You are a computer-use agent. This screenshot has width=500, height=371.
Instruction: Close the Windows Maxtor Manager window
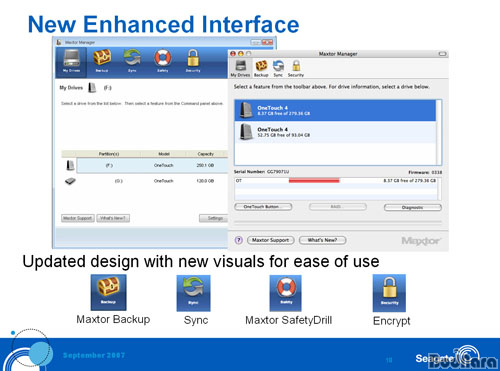coord(267,42)
